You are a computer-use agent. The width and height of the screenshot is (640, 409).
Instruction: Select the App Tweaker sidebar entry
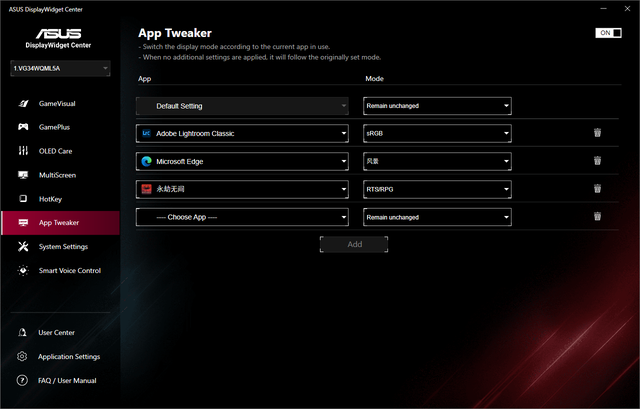60,223
